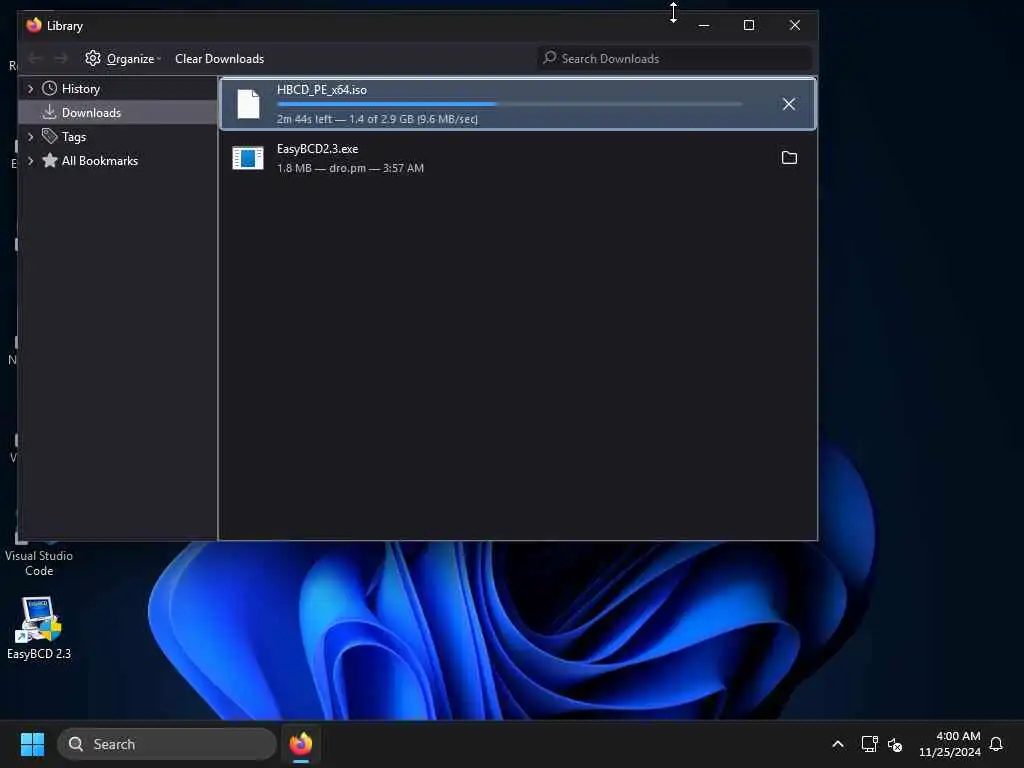This screenshot has width=1024, height=768.
Task: Select History in the sidebar
Action: [81, 89]
